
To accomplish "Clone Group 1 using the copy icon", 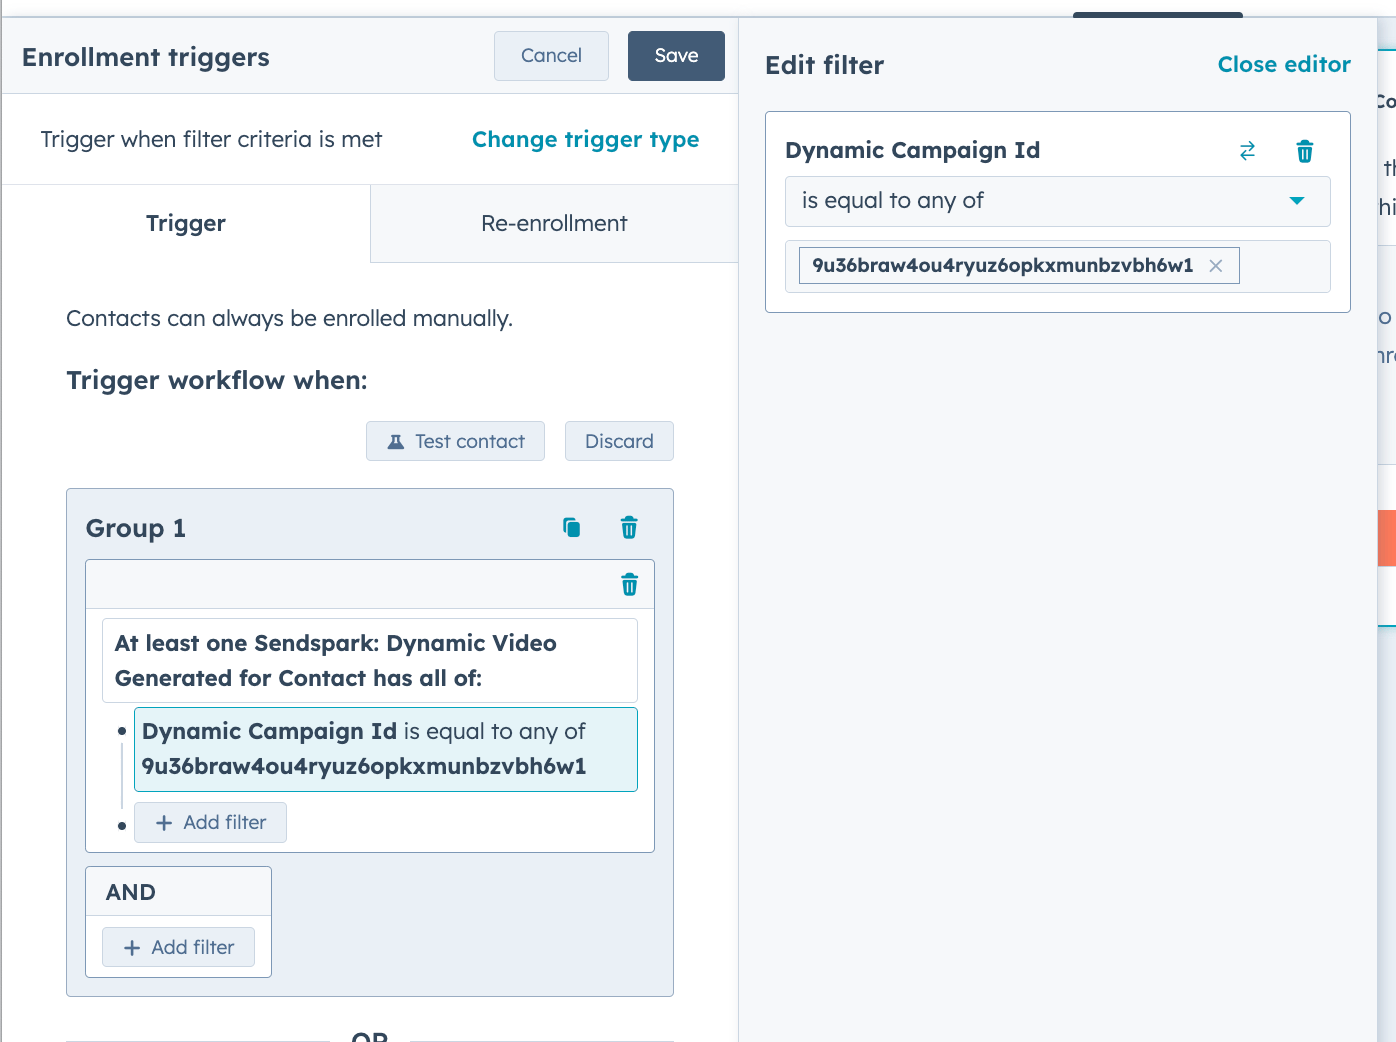I will (571, 527).
